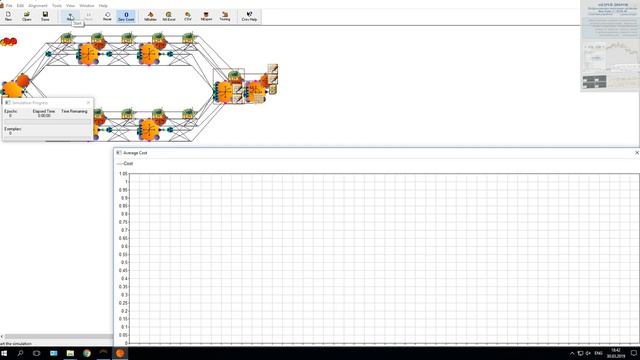
Task: Open the File menu
Action: [9, 5]
